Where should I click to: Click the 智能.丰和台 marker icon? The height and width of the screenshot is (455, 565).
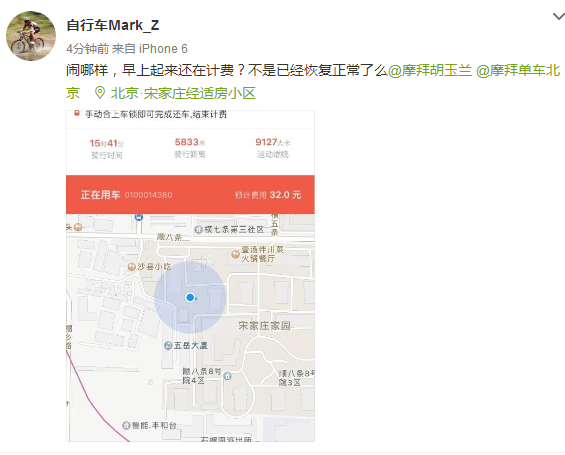(x=126, y=425)
